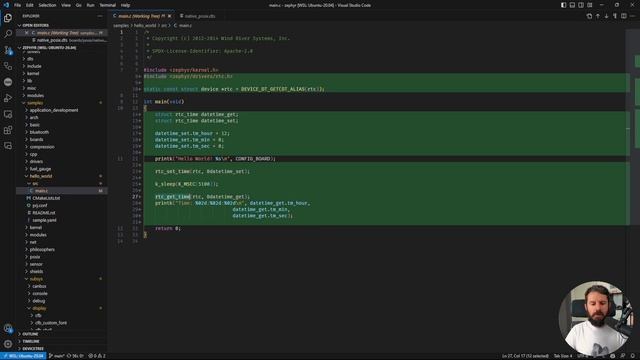The width and height of the screenshot is (640, 360).
Task: Click main.c in the breadcrumb
Action: tap(185, 25)
